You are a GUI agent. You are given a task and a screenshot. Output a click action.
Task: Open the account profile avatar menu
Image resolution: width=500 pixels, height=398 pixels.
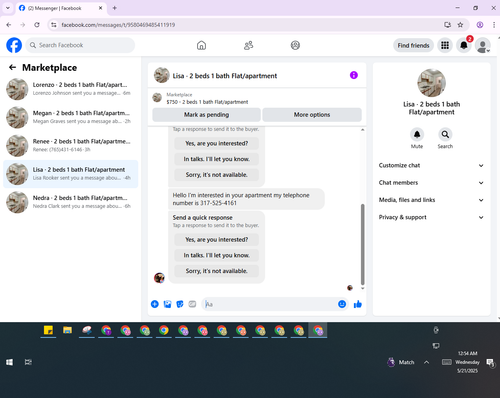coord(482,45)
